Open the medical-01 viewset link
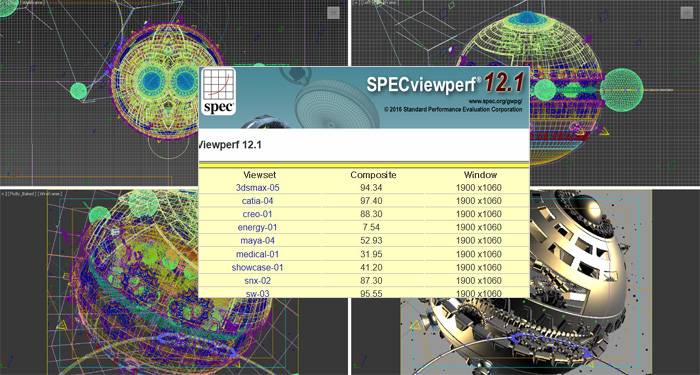The image size is (700, 375). point(257,254)
